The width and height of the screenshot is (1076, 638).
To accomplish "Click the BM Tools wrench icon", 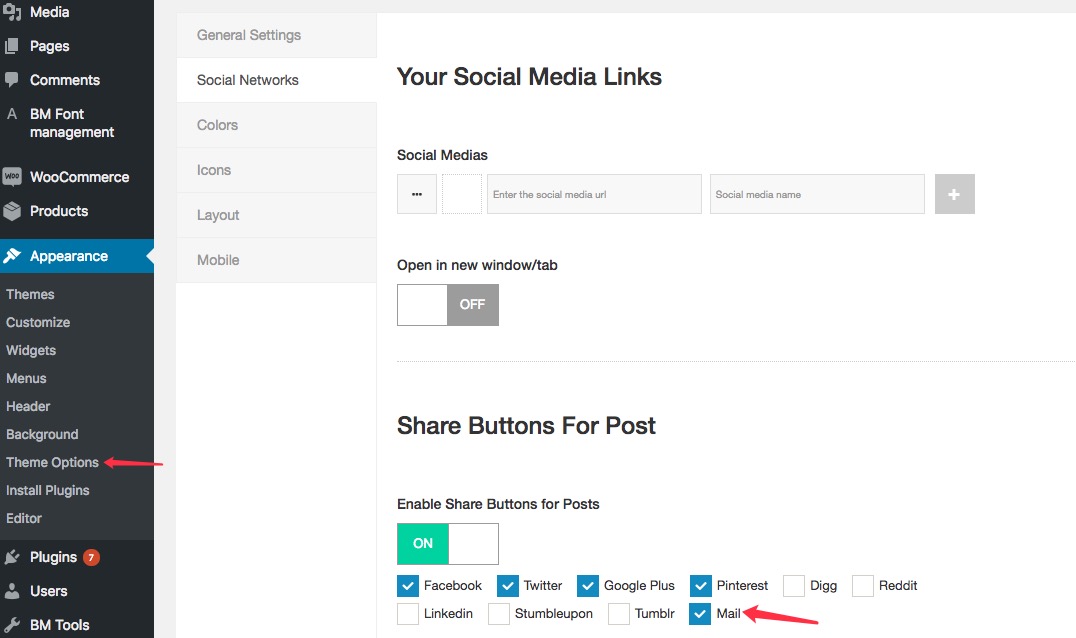I will (x=12, y=625).
